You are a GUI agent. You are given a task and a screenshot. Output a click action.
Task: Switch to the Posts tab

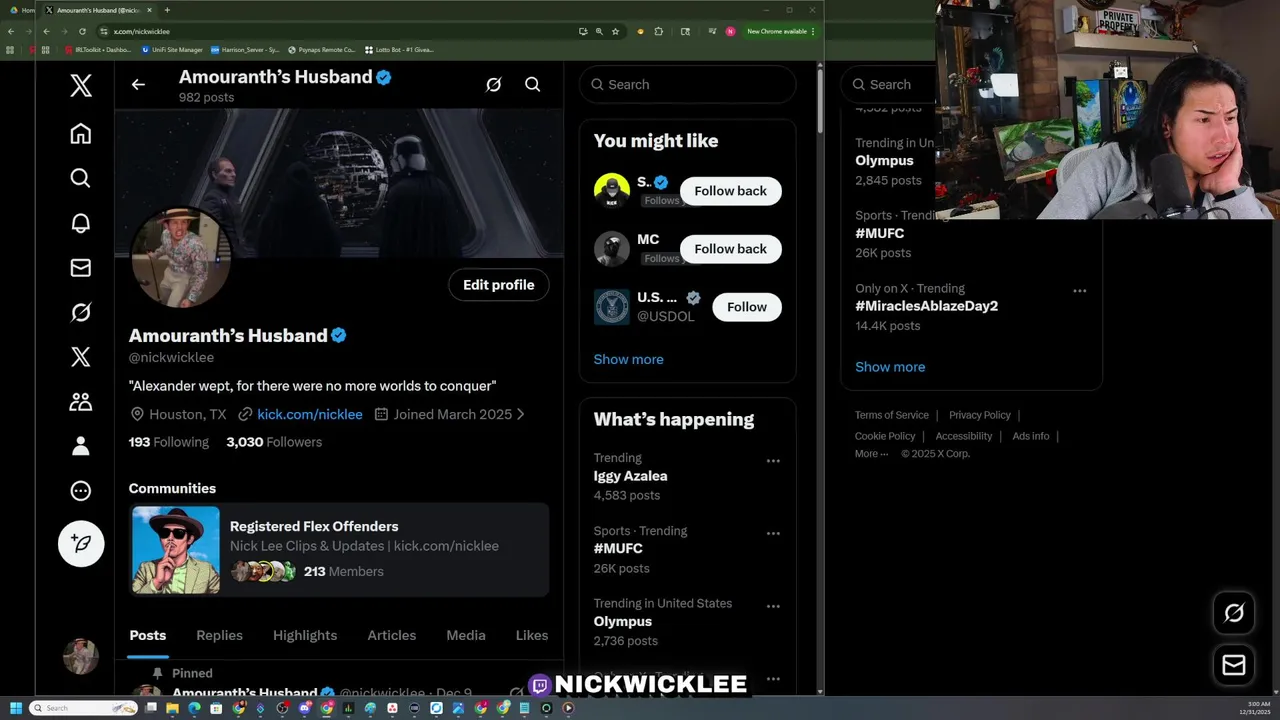click(148, 636)
